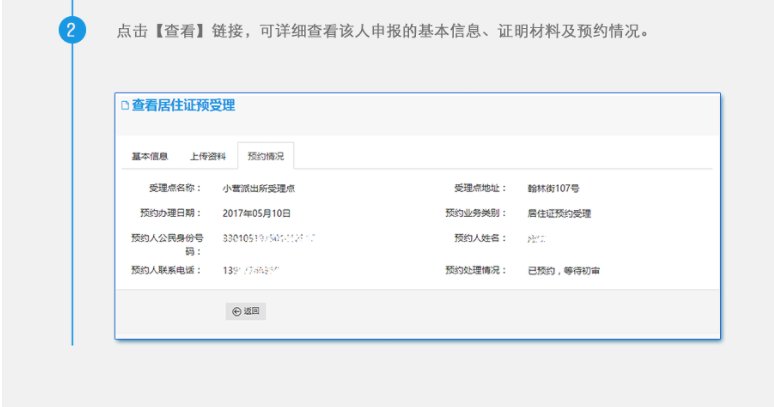The width and height of the screenshot is (774, 407).
Task: Open the 基本信息 tab
Action: tap(150, 156)
